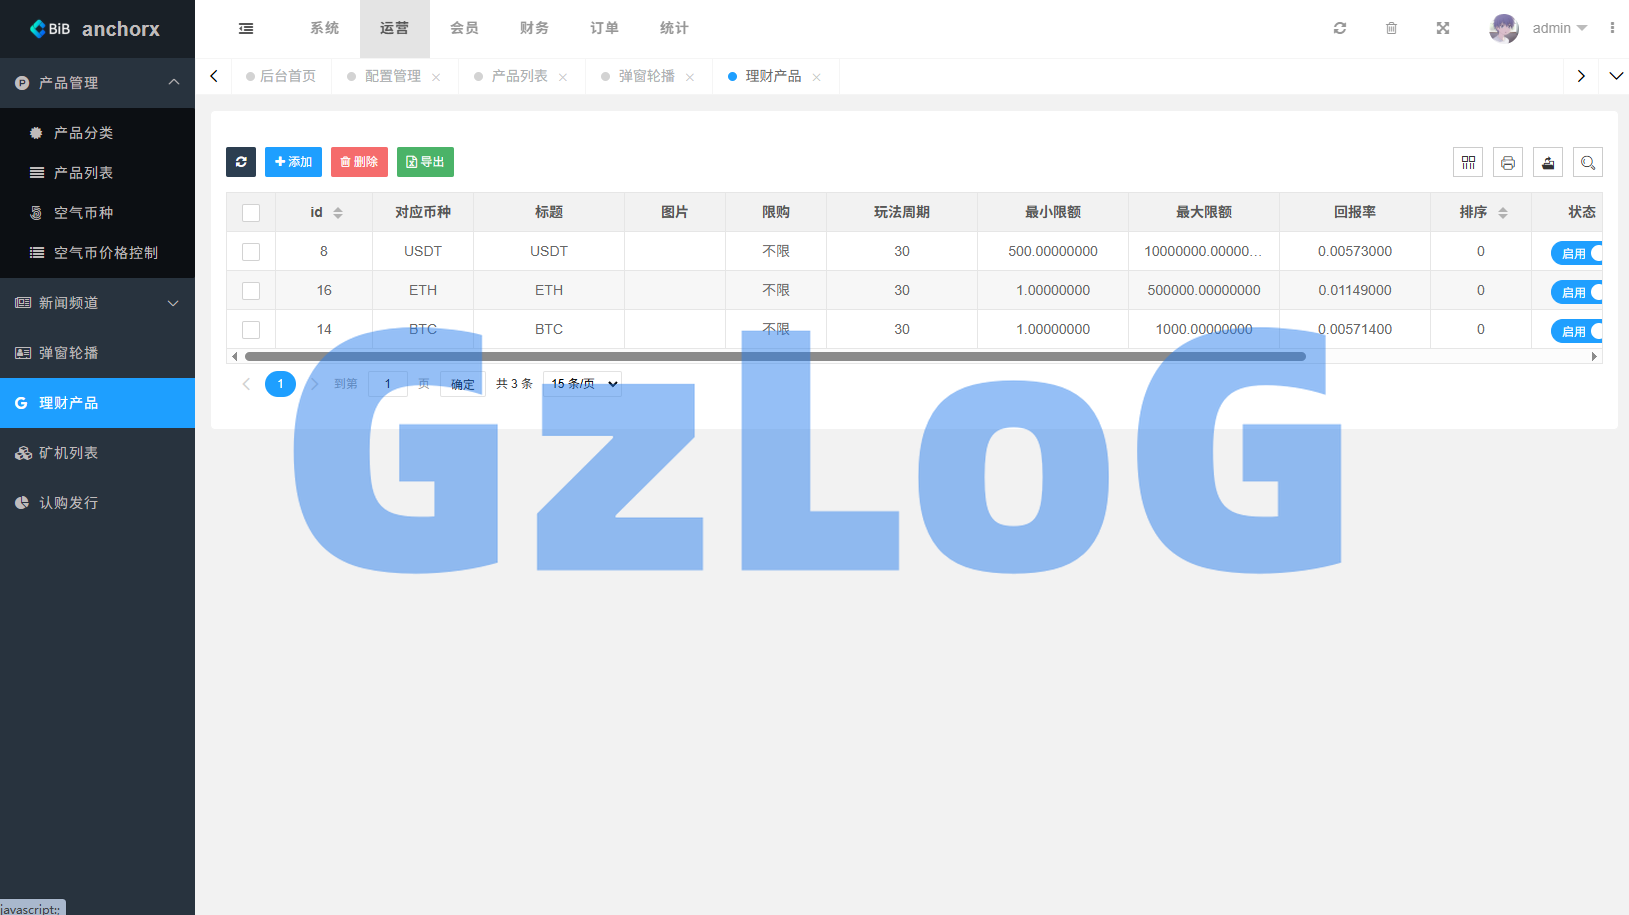The width and height of the screenshot is (1629, 915).
Task: Switch to the 产品列表 tab
Action: 519,76
